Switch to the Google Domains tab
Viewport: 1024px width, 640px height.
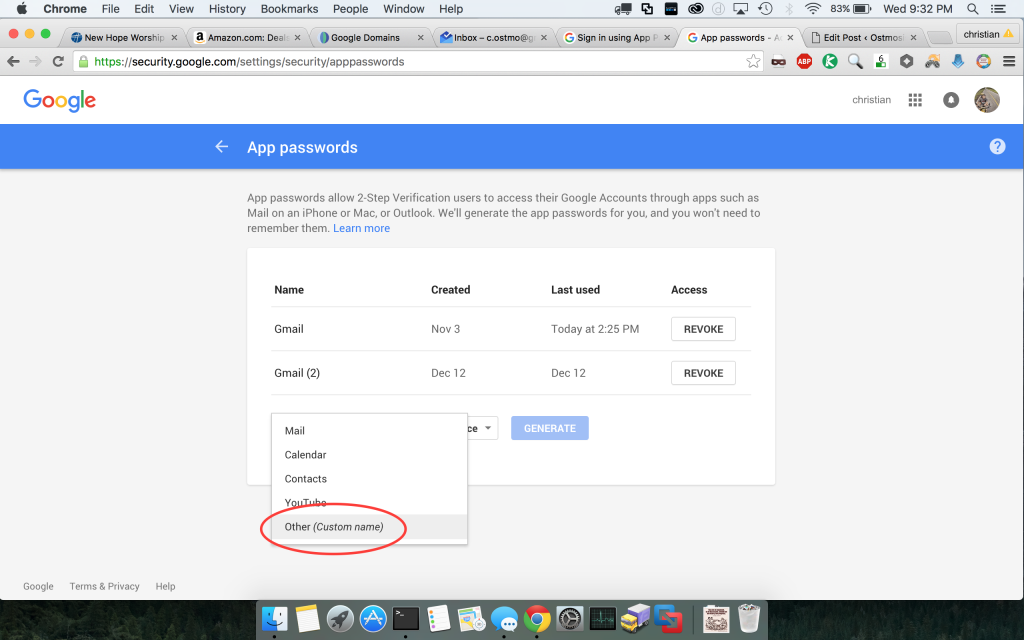(371, 38)
